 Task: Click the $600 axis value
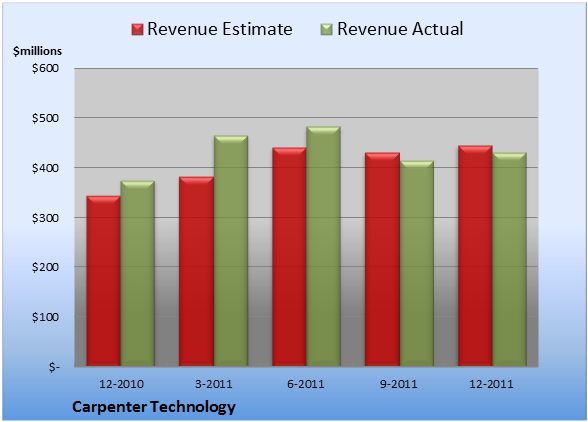[x=45, y=68]
